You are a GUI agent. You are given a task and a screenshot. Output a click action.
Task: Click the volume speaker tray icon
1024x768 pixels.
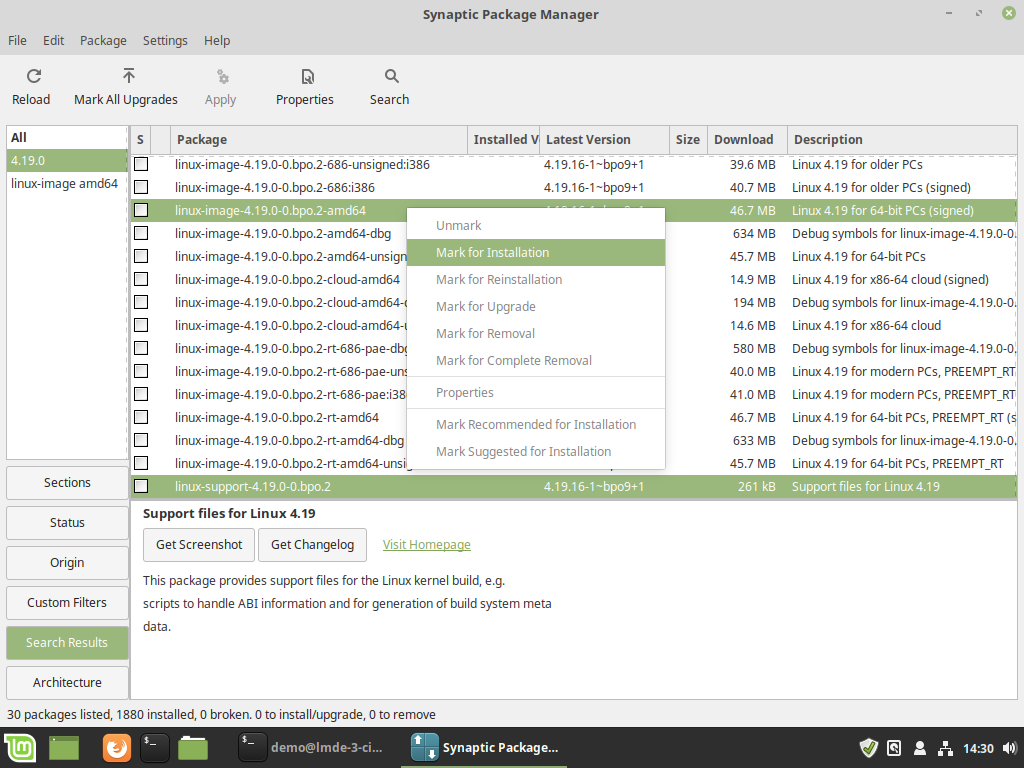coord(1010,748)
